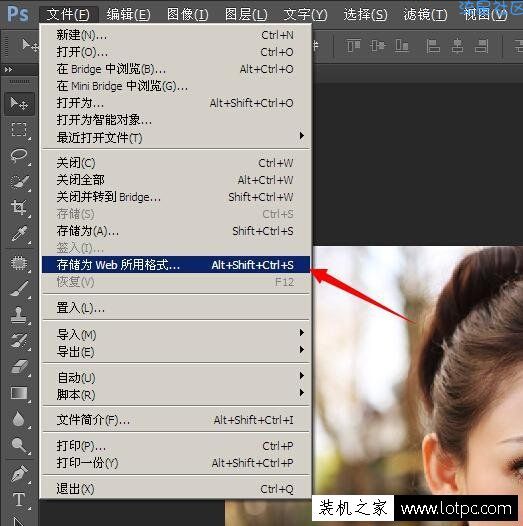This screenshot has height=526, width=523.
Task: Choose 退出(X) to quit Photoshop
Action: [x=175, y=489]
